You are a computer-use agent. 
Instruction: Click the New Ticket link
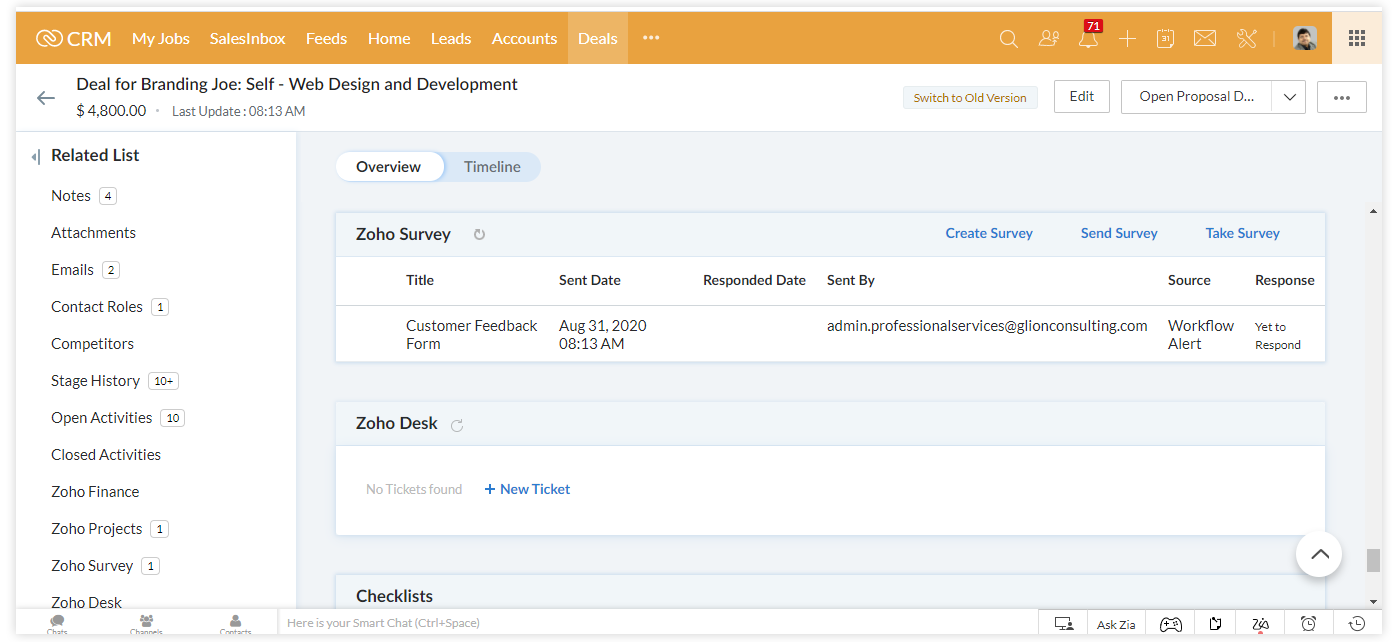pos(528,489)
